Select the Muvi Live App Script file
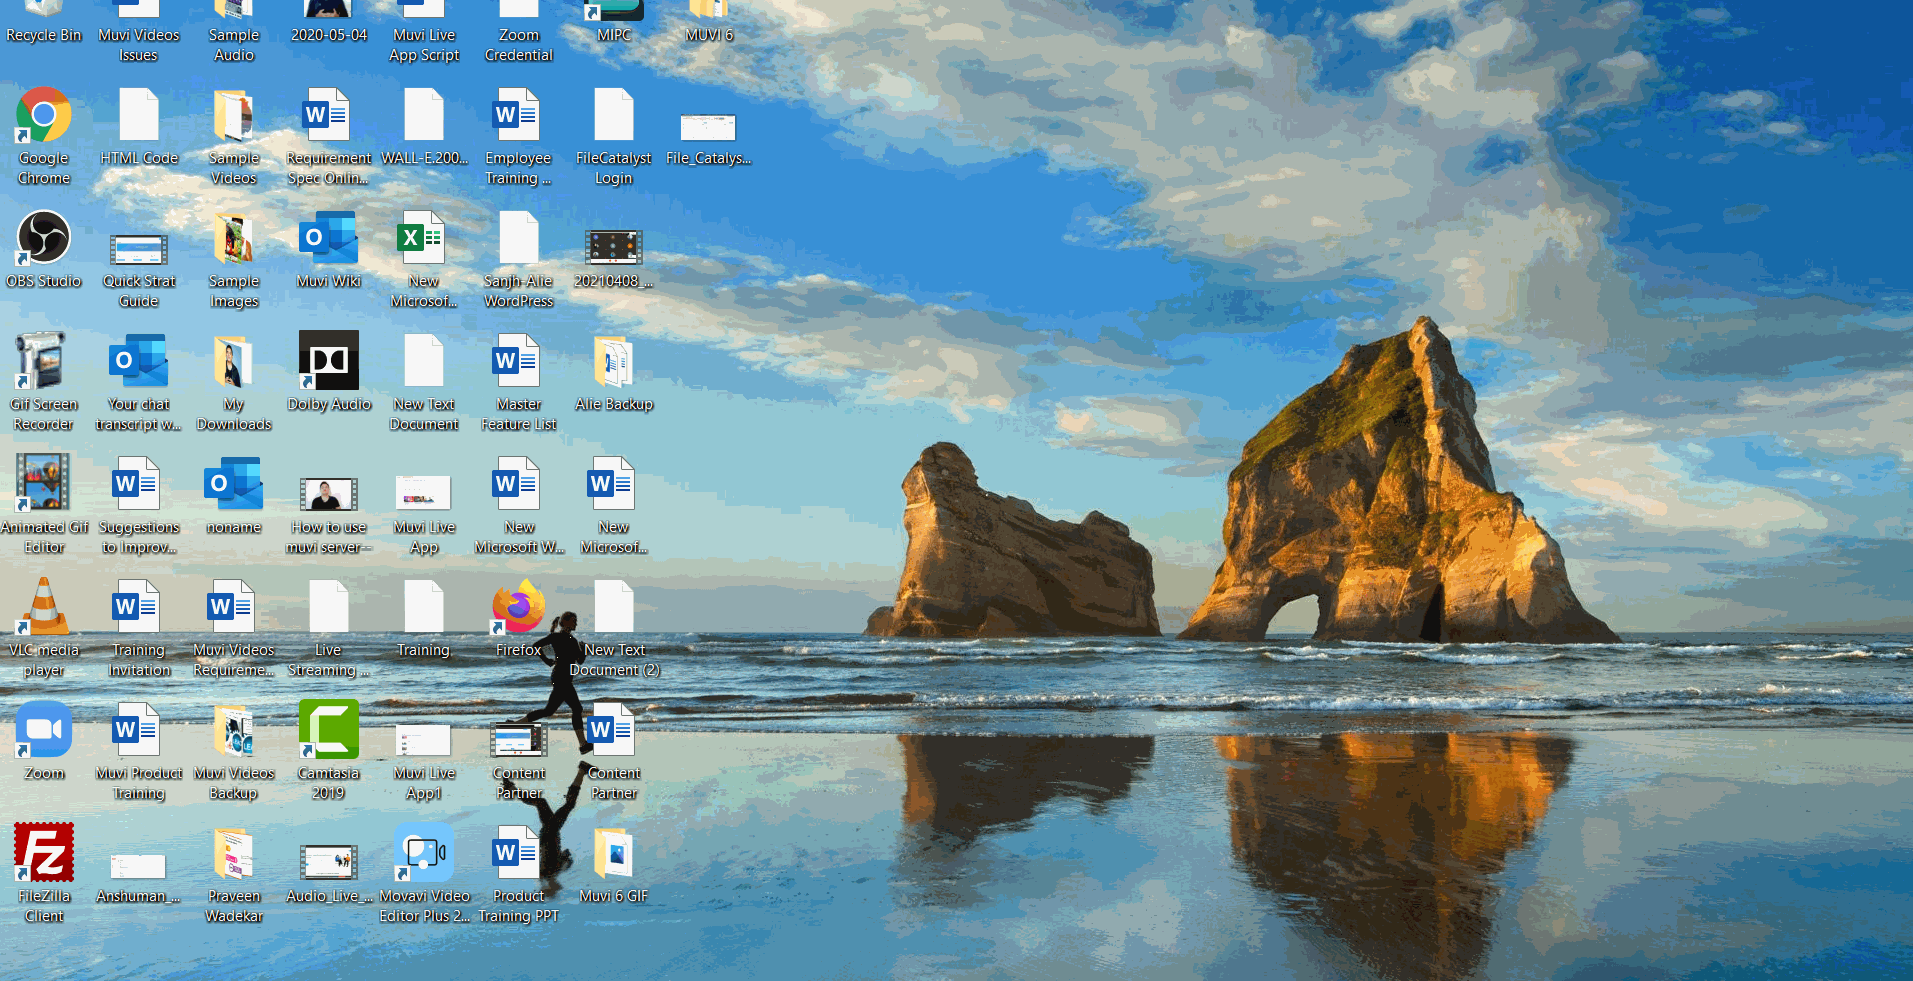1913x981 pixels. (x=424, y=34)
